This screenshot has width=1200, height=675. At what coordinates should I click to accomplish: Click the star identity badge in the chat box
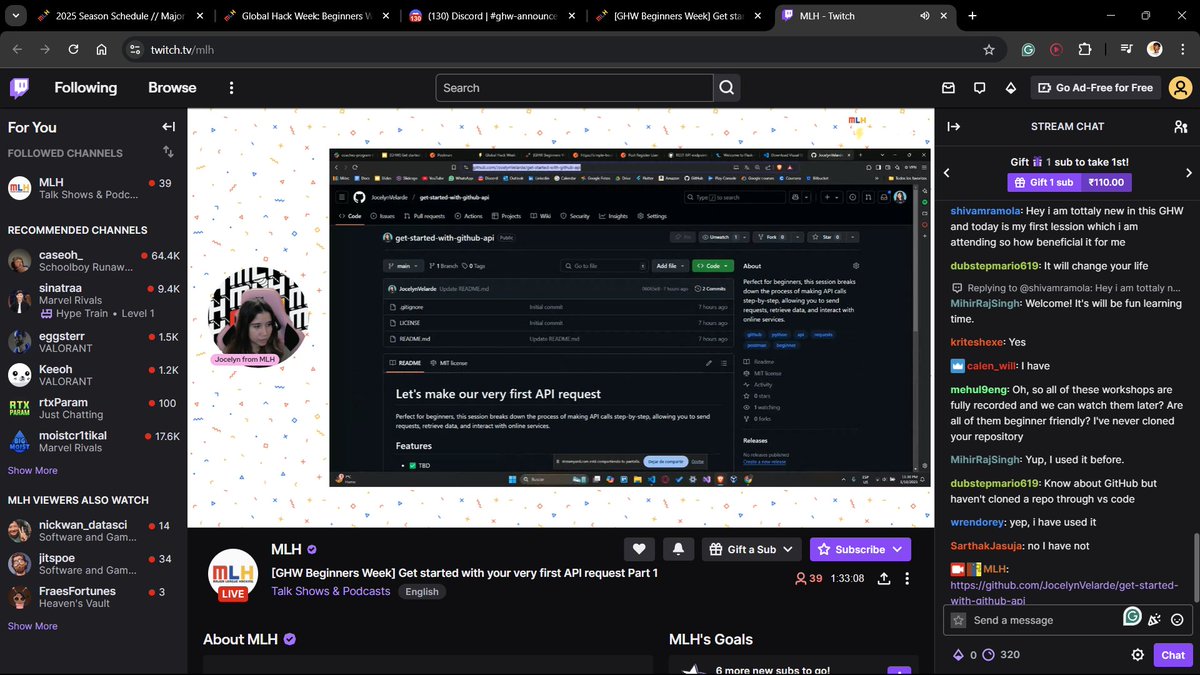pos(958,620)
